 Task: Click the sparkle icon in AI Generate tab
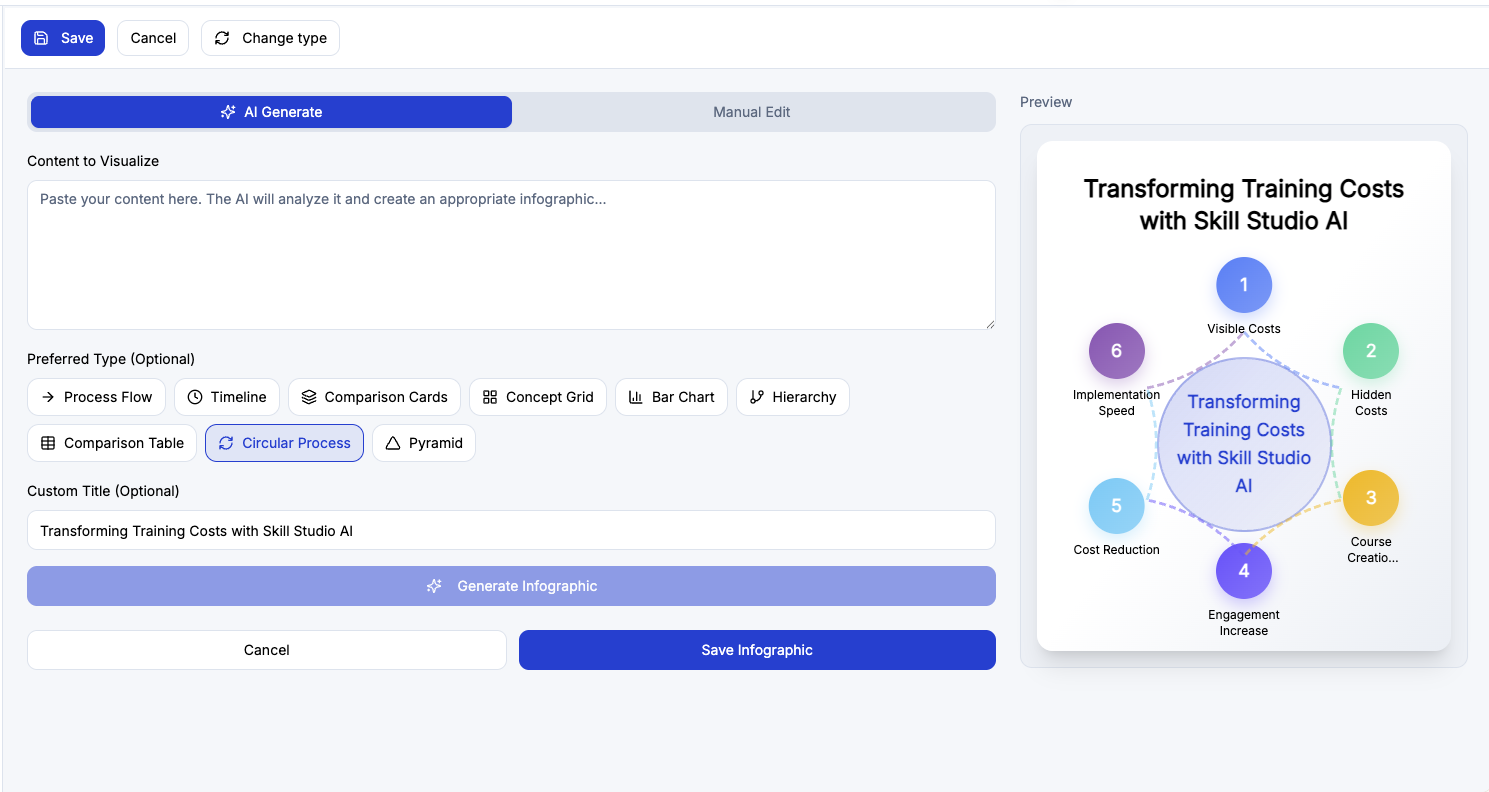228,112
